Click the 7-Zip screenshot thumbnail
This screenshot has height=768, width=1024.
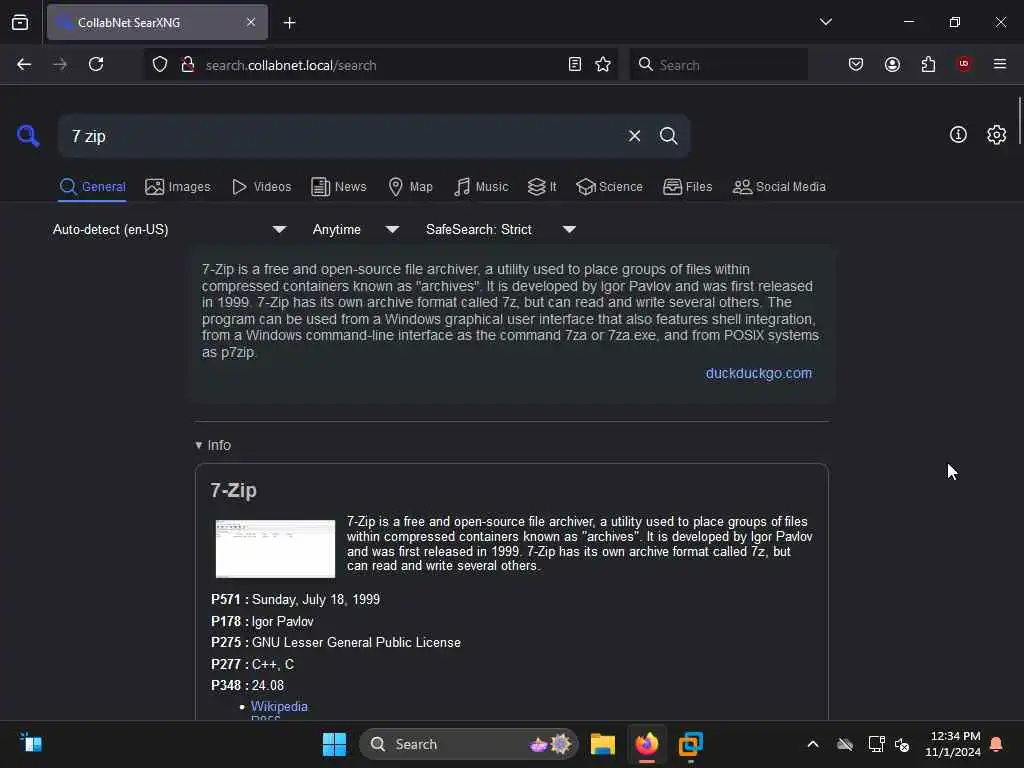pos(275,549)
